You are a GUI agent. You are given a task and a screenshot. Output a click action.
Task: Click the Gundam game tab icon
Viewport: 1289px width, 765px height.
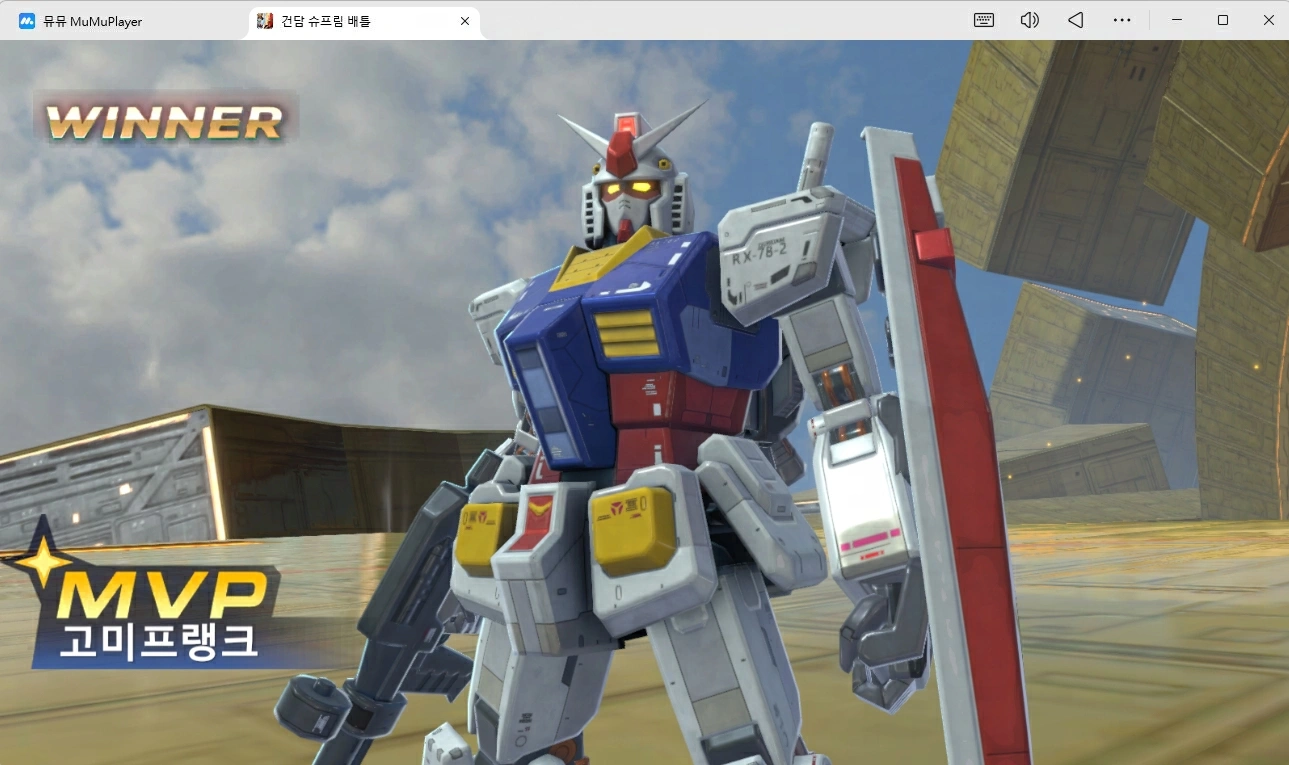tap(265, 21)
